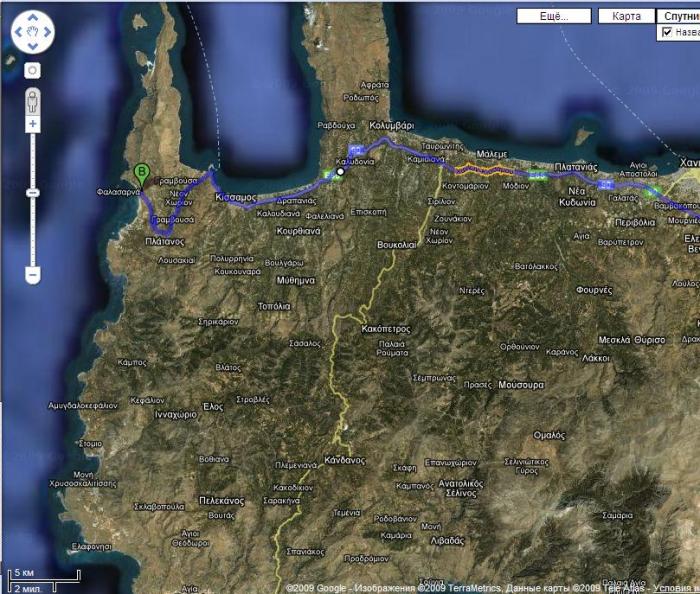
Task: Click the 5 км scale bar
Action: click(40, 575)
